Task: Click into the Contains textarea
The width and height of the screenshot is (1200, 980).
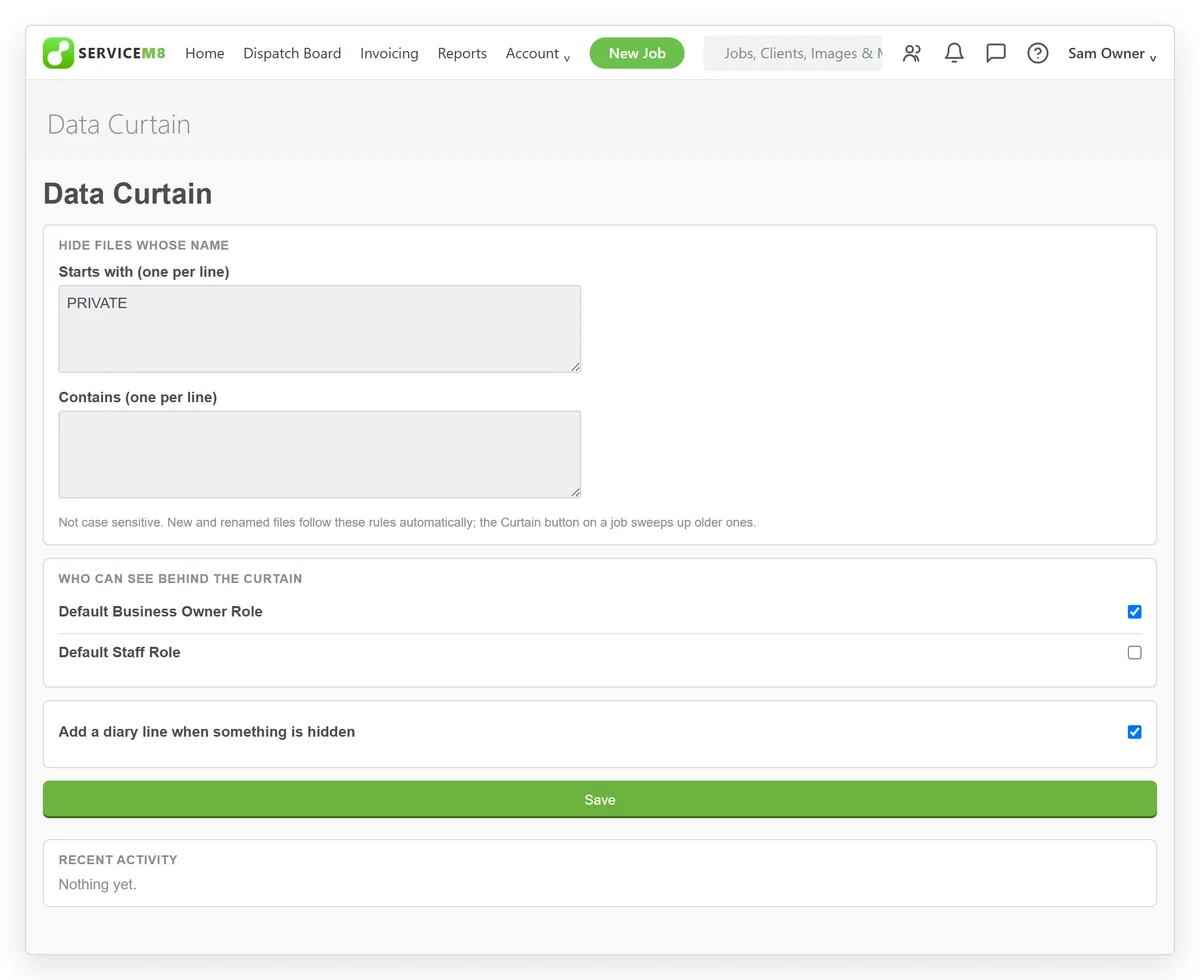Action: [320, 454]
